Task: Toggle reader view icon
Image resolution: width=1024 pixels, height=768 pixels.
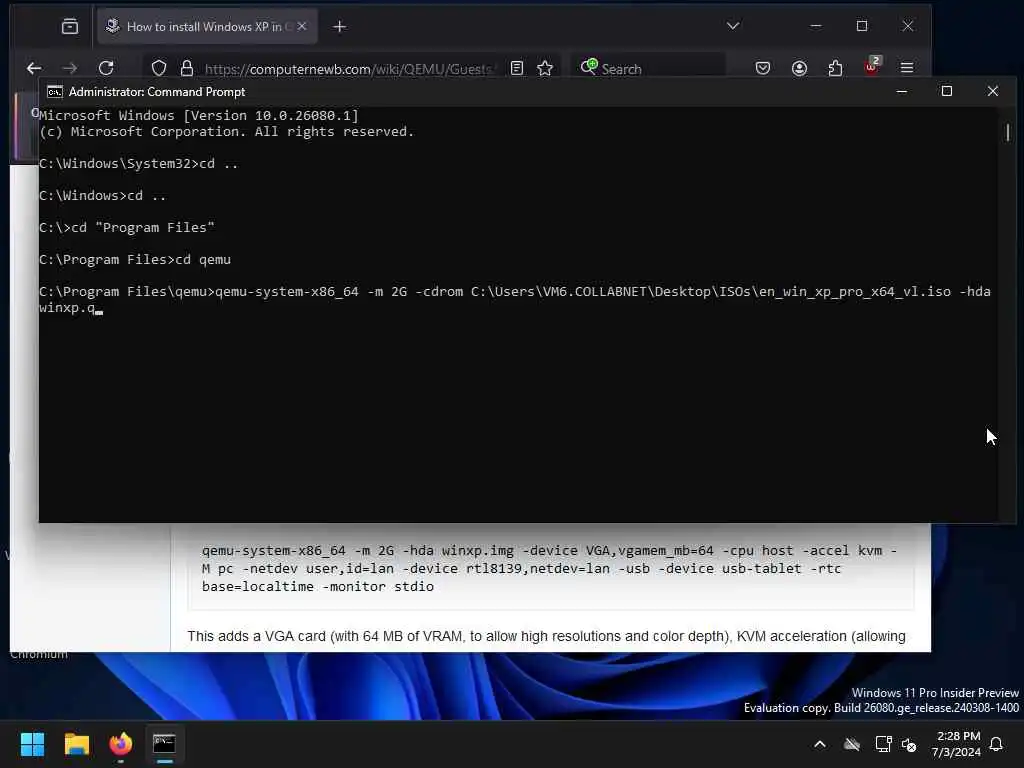Action: click(517, 68)
